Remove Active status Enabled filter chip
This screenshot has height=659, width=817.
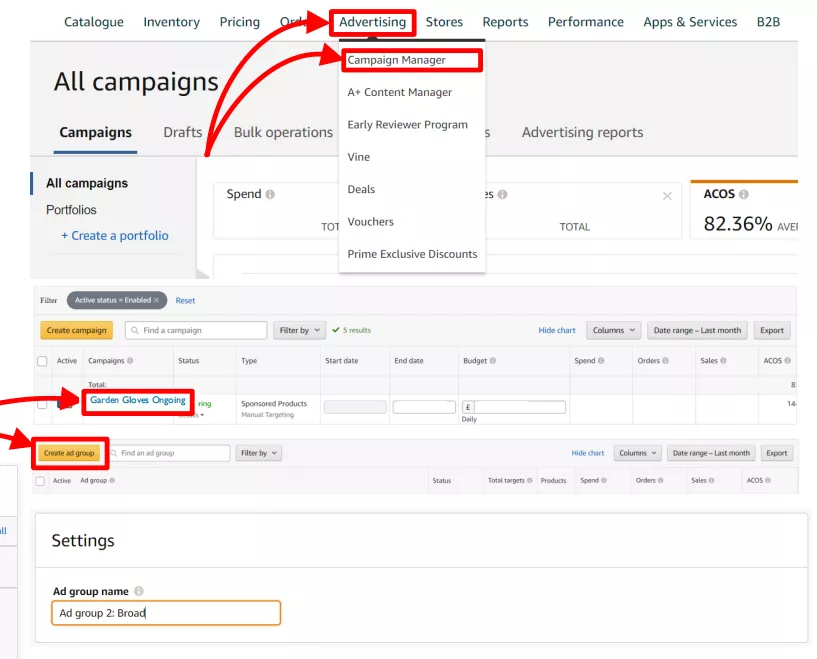point(156,300)
